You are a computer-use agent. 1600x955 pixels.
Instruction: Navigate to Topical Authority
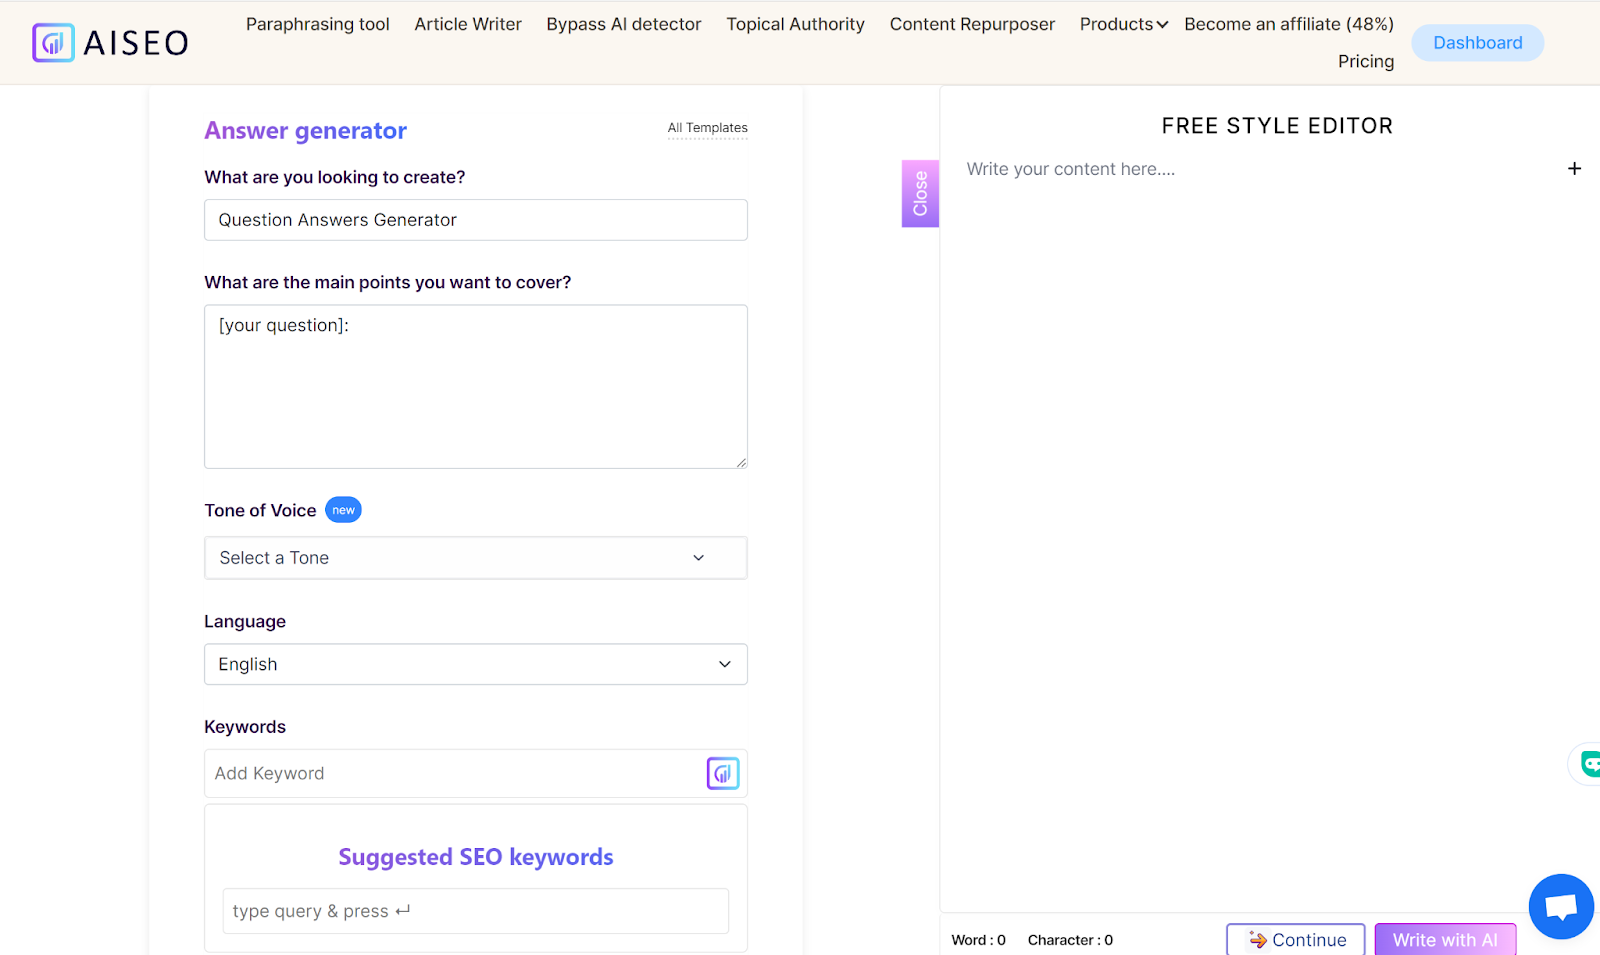tap(795, 24)
